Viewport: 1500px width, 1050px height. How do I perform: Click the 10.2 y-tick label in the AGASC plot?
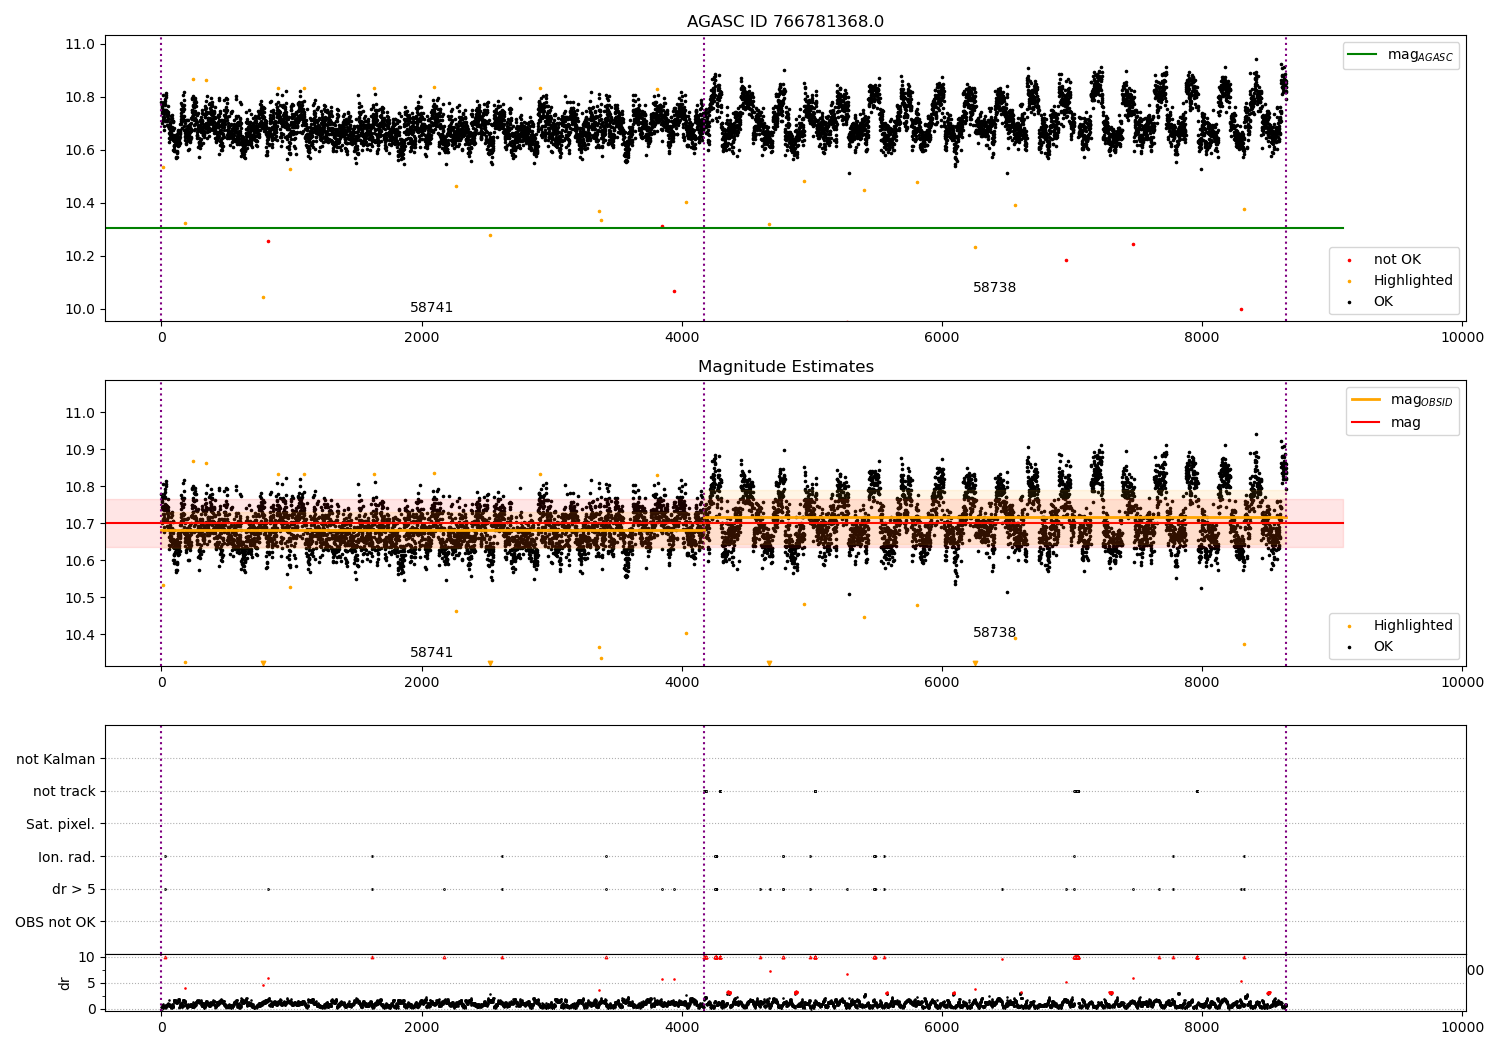(80, 257)
